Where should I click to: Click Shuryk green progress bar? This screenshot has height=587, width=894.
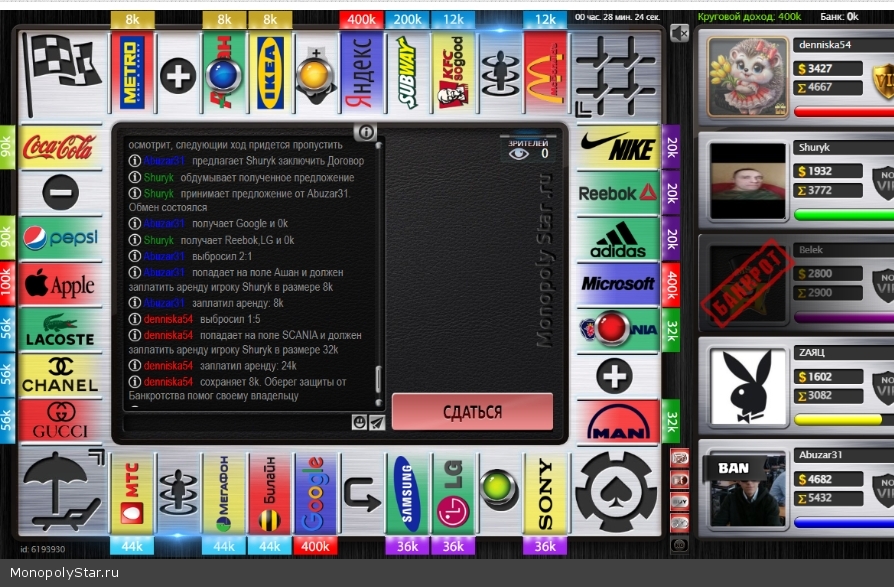844,214
